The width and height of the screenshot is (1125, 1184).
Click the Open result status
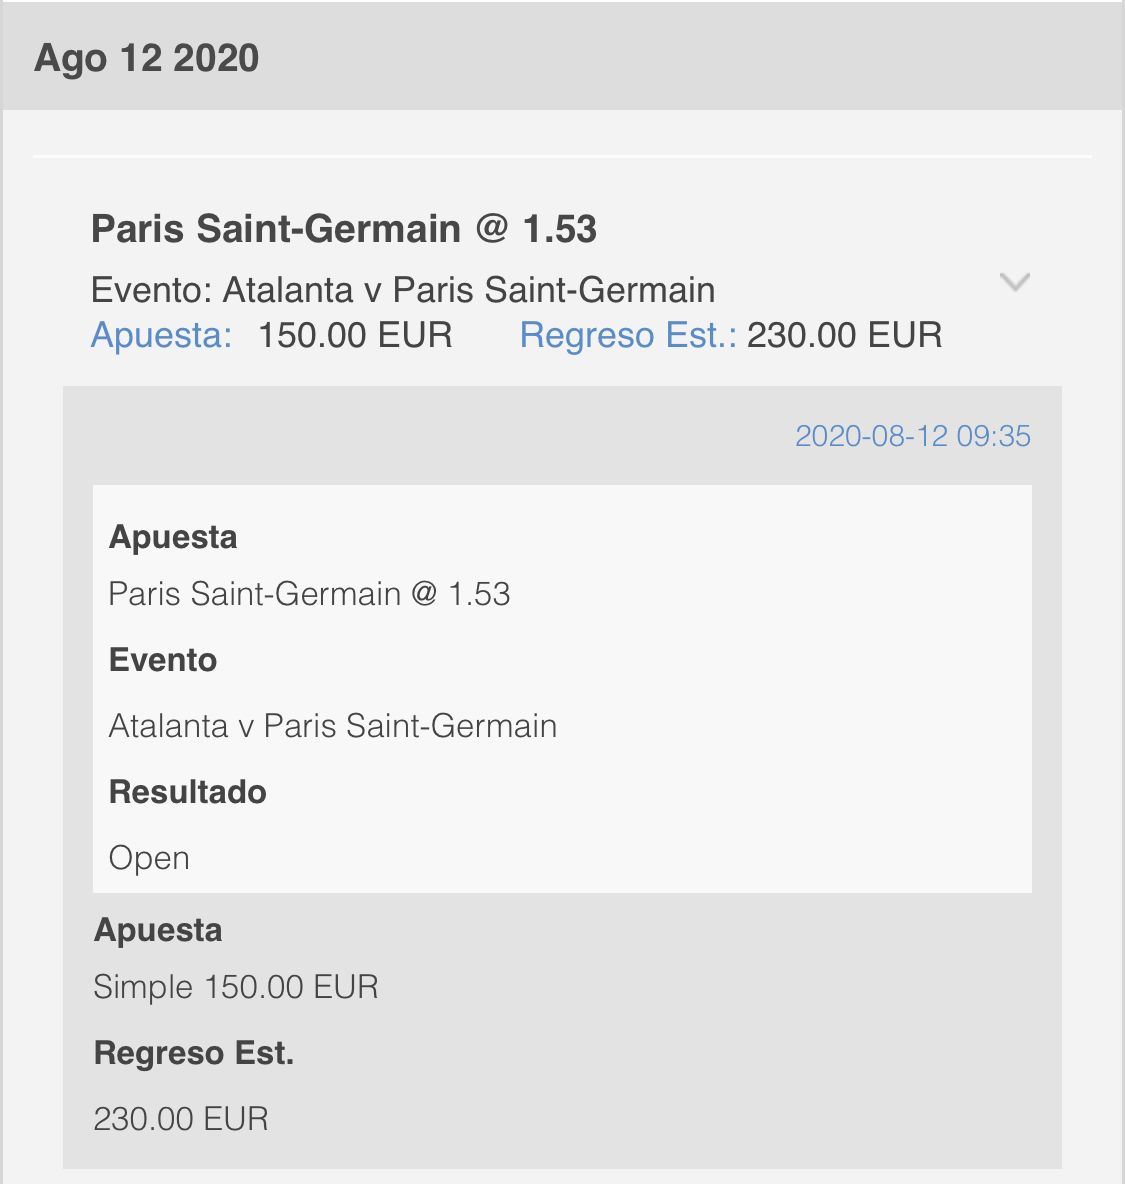pos(149,859)
